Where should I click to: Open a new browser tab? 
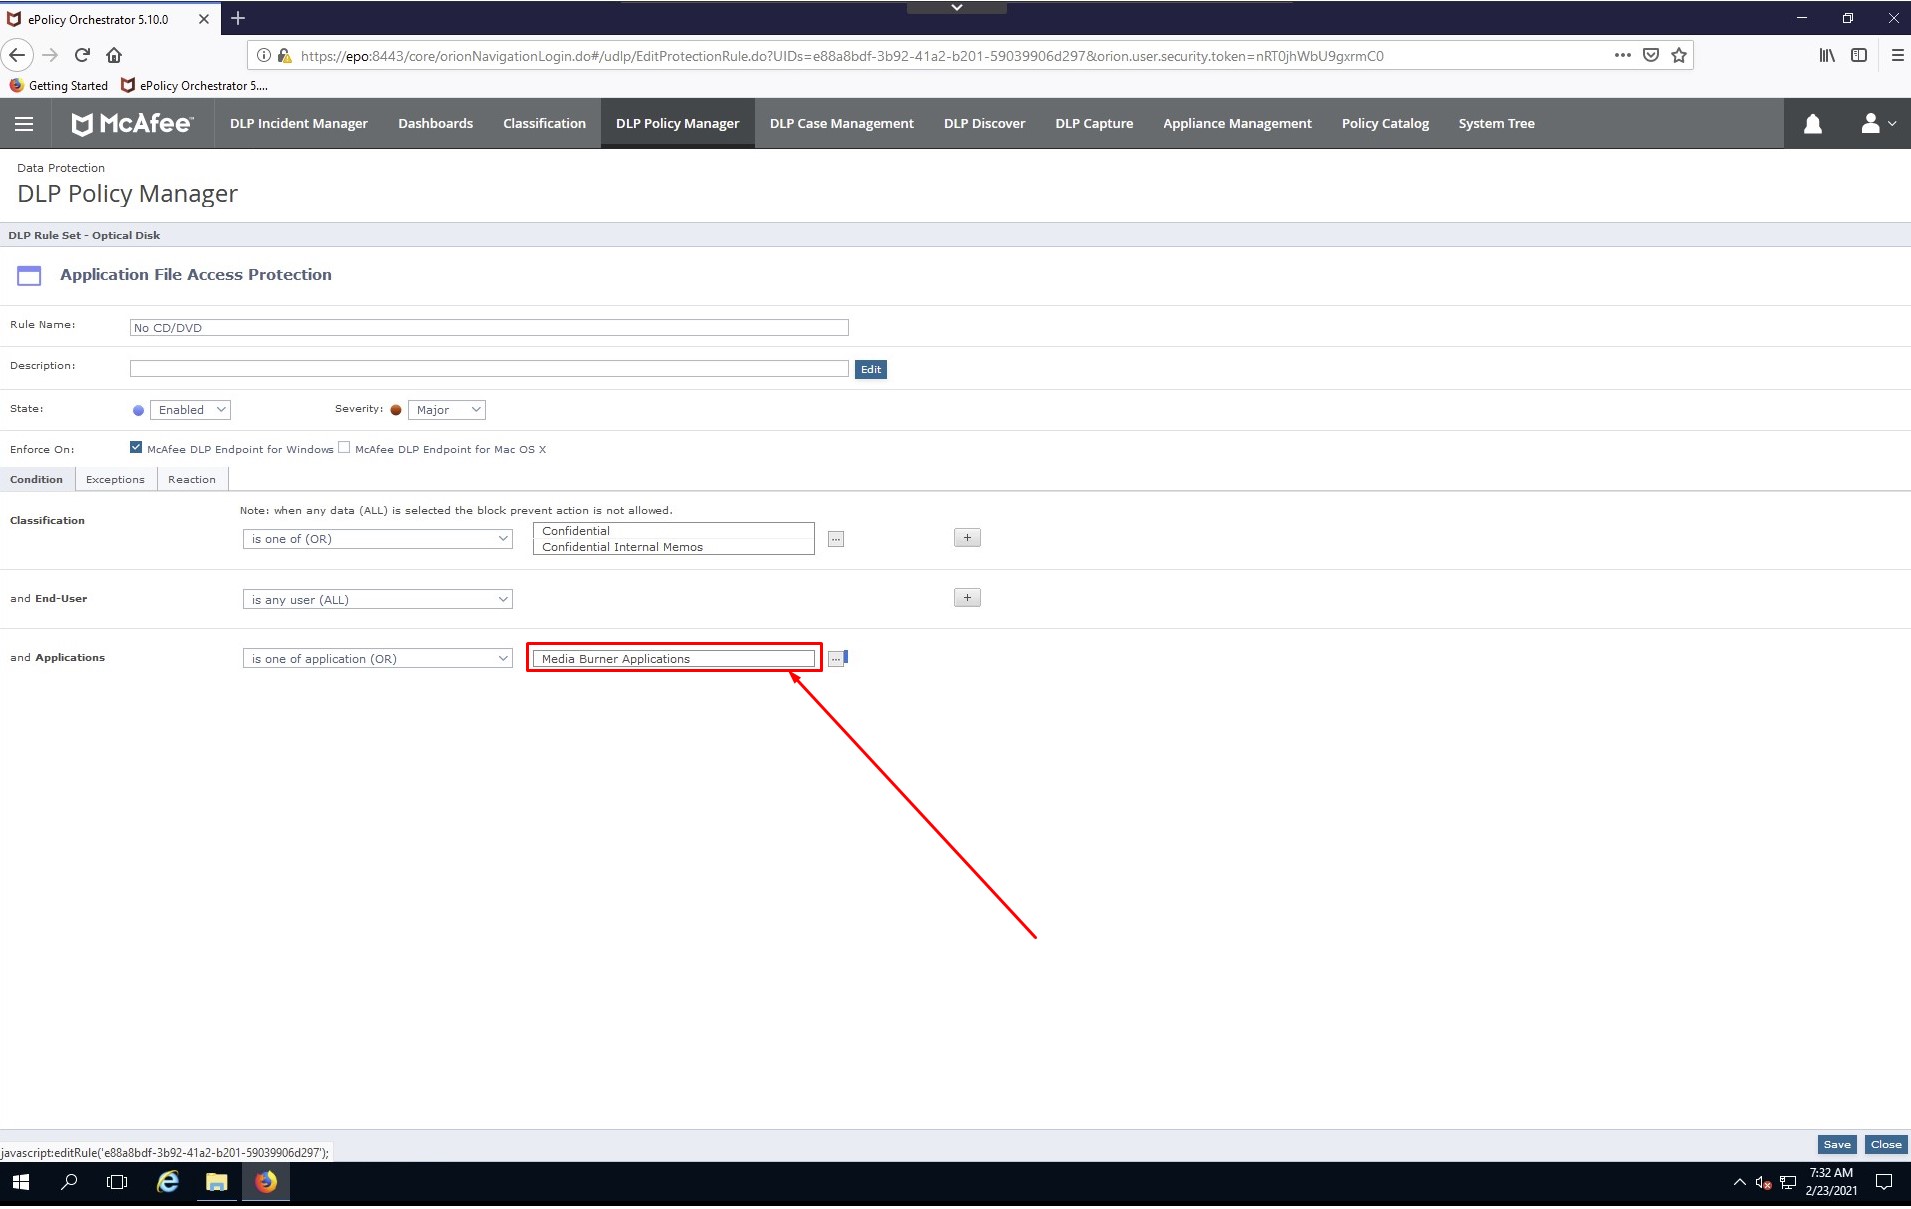click(x=238, y=18)
